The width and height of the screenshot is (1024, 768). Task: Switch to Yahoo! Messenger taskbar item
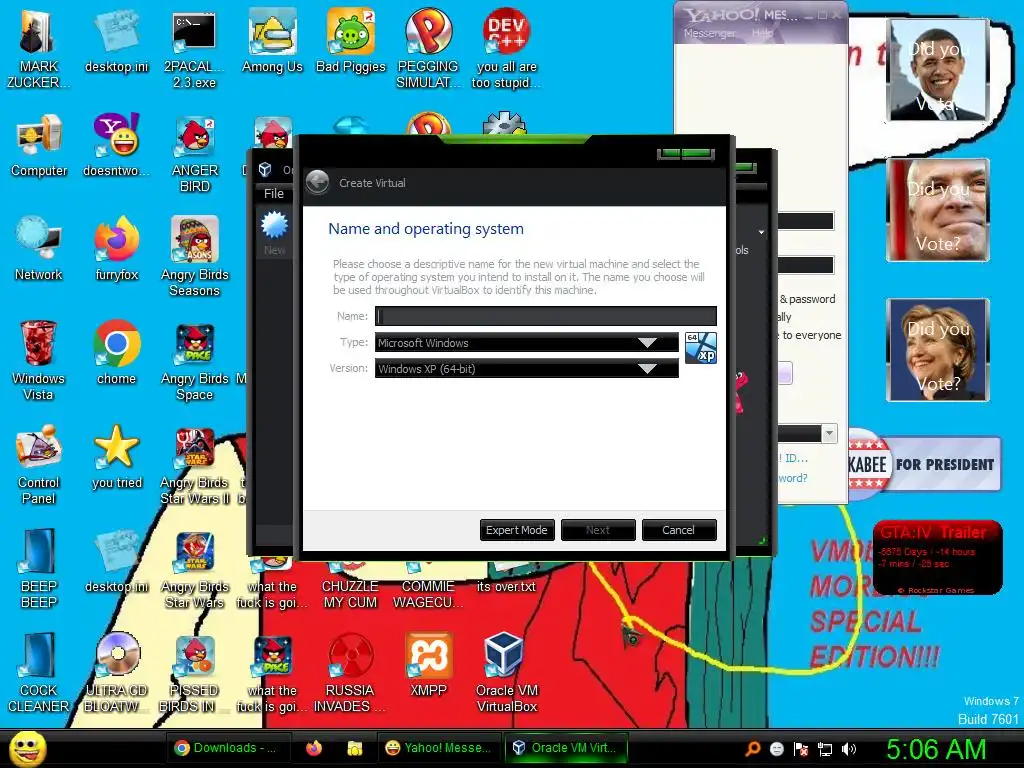point(438,748)
